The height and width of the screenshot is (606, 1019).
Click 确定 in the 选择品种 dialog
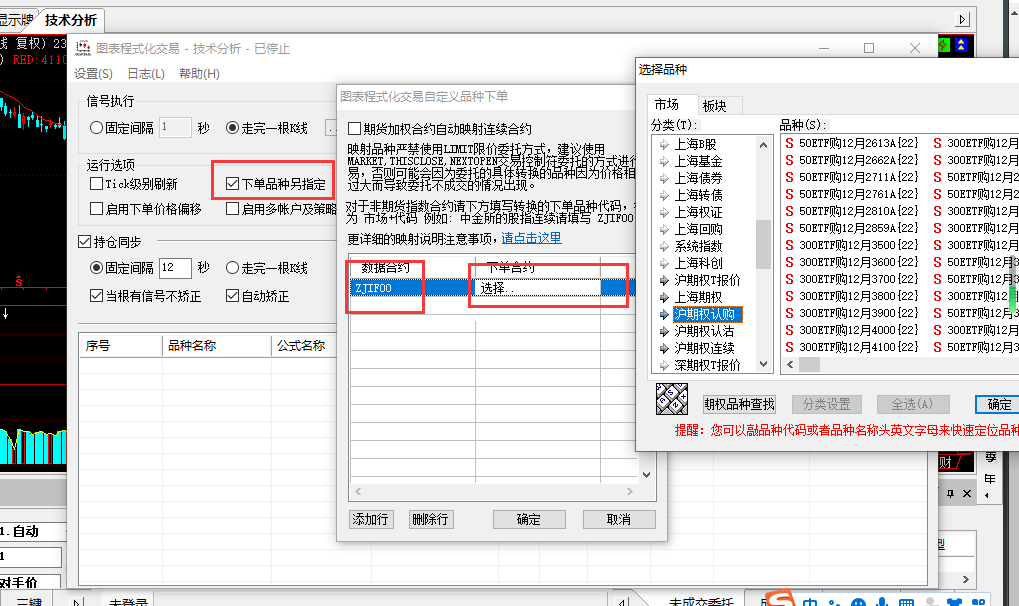pyautogui.click(x=999, y=404)
